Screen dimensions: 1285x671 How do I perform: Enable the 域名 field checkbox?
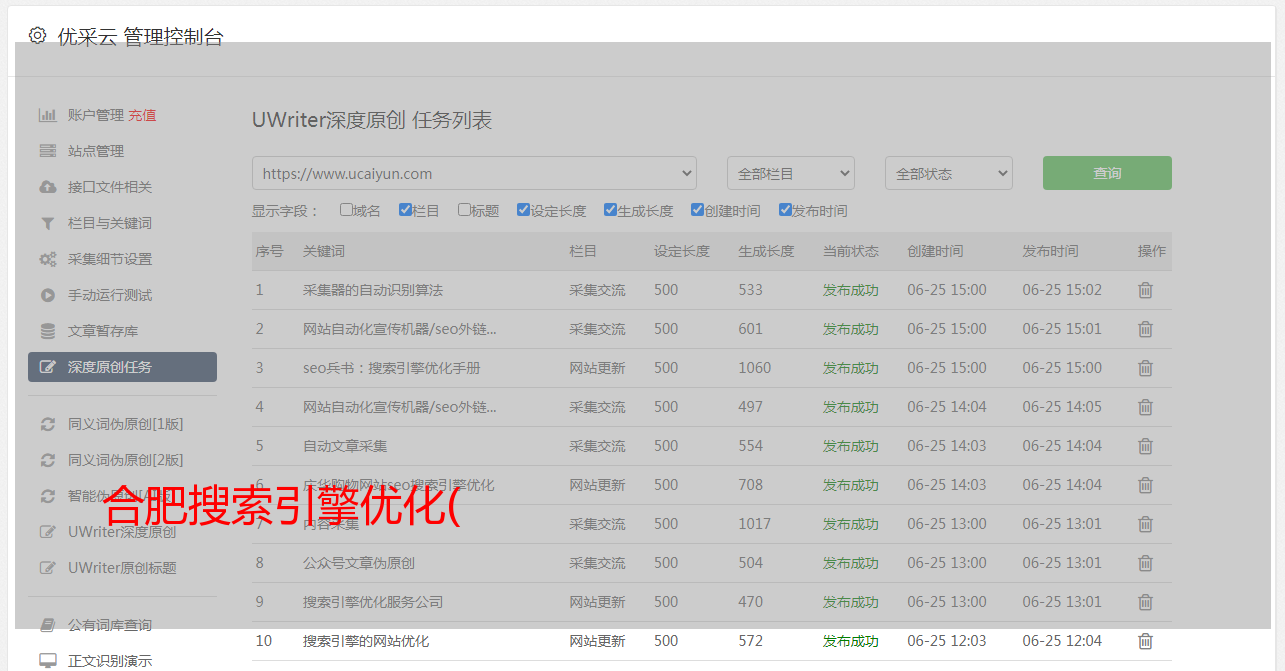[346, 210]
